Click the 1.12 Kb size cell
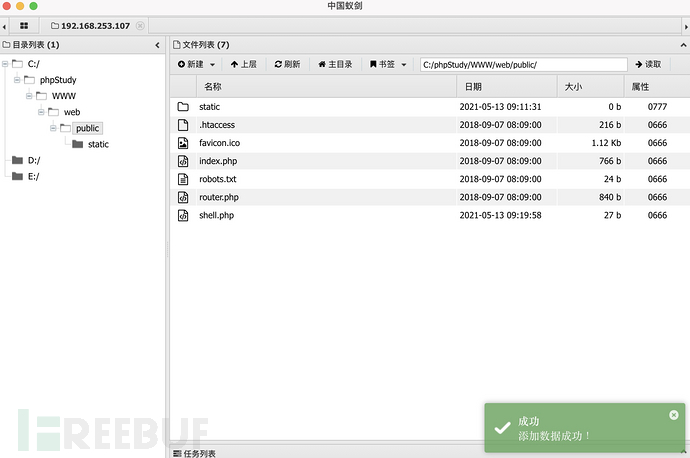Viewport: 690px width, 458px height. (606, 143)
